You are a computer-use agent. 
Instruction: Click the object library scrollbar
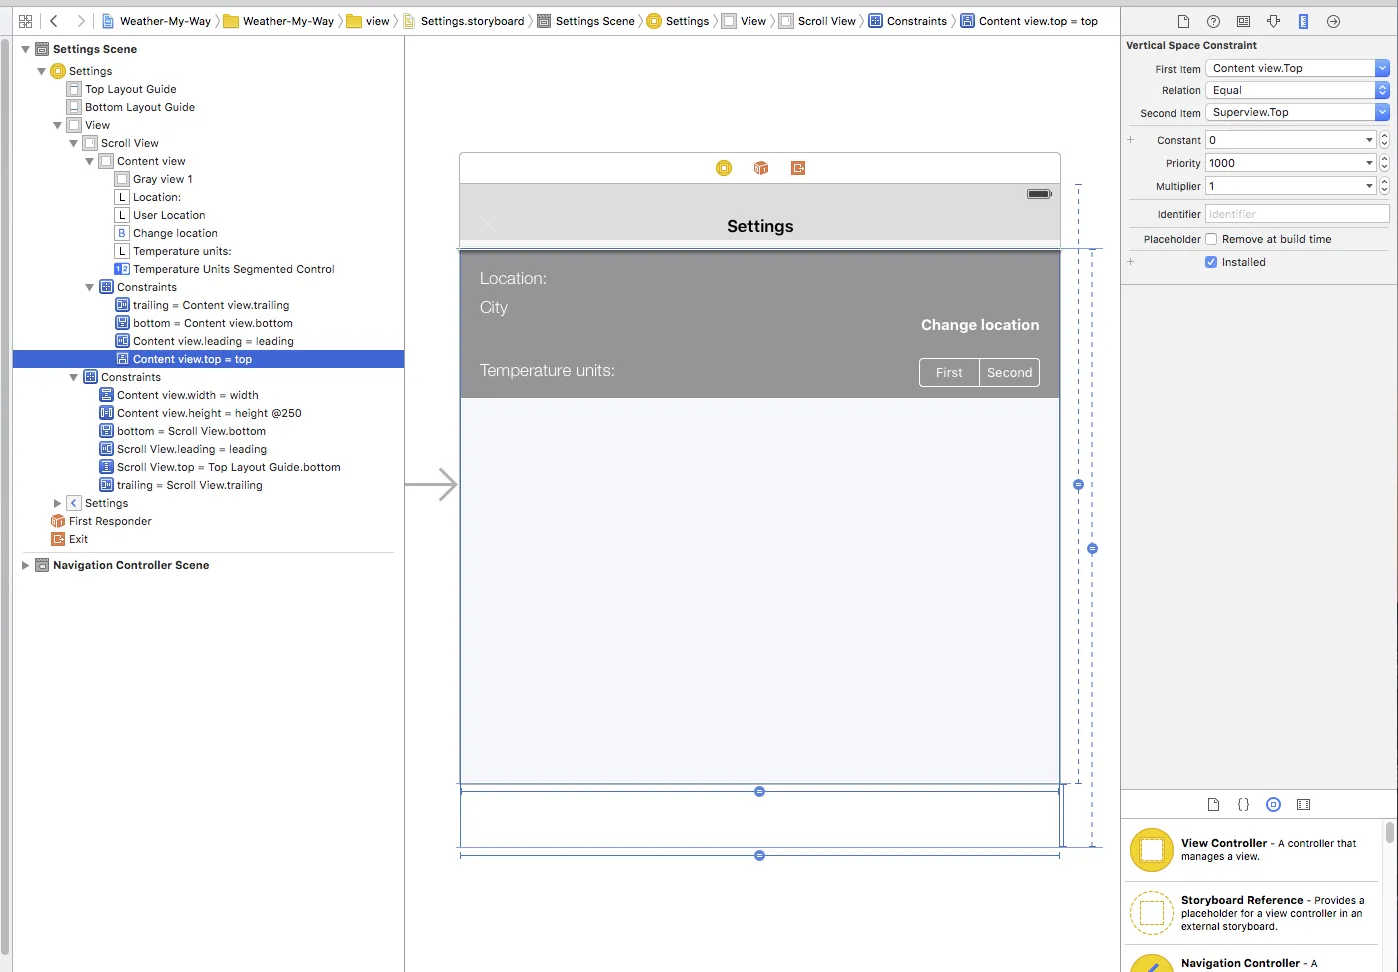click(x=1389, y=833)
